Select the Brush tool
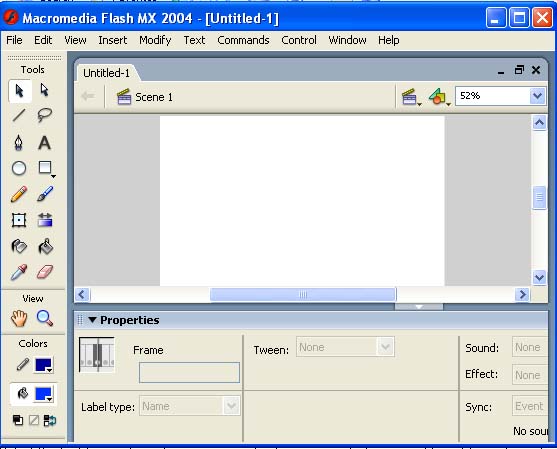Image resolution: width=557 pixels, height=449 pixels. click(45, 194)
